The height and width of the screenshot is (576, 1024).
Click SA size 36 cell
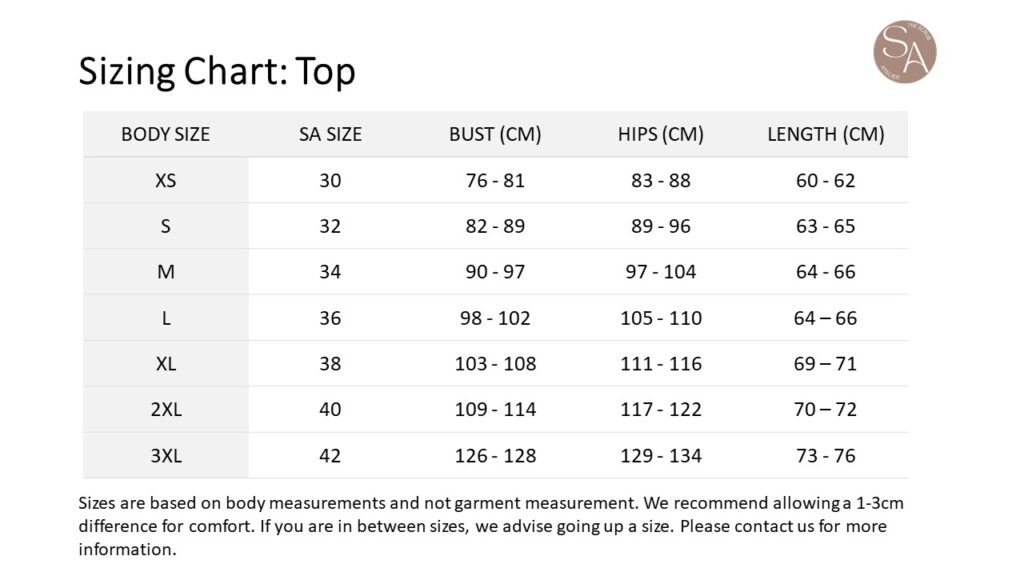[330, 318]
